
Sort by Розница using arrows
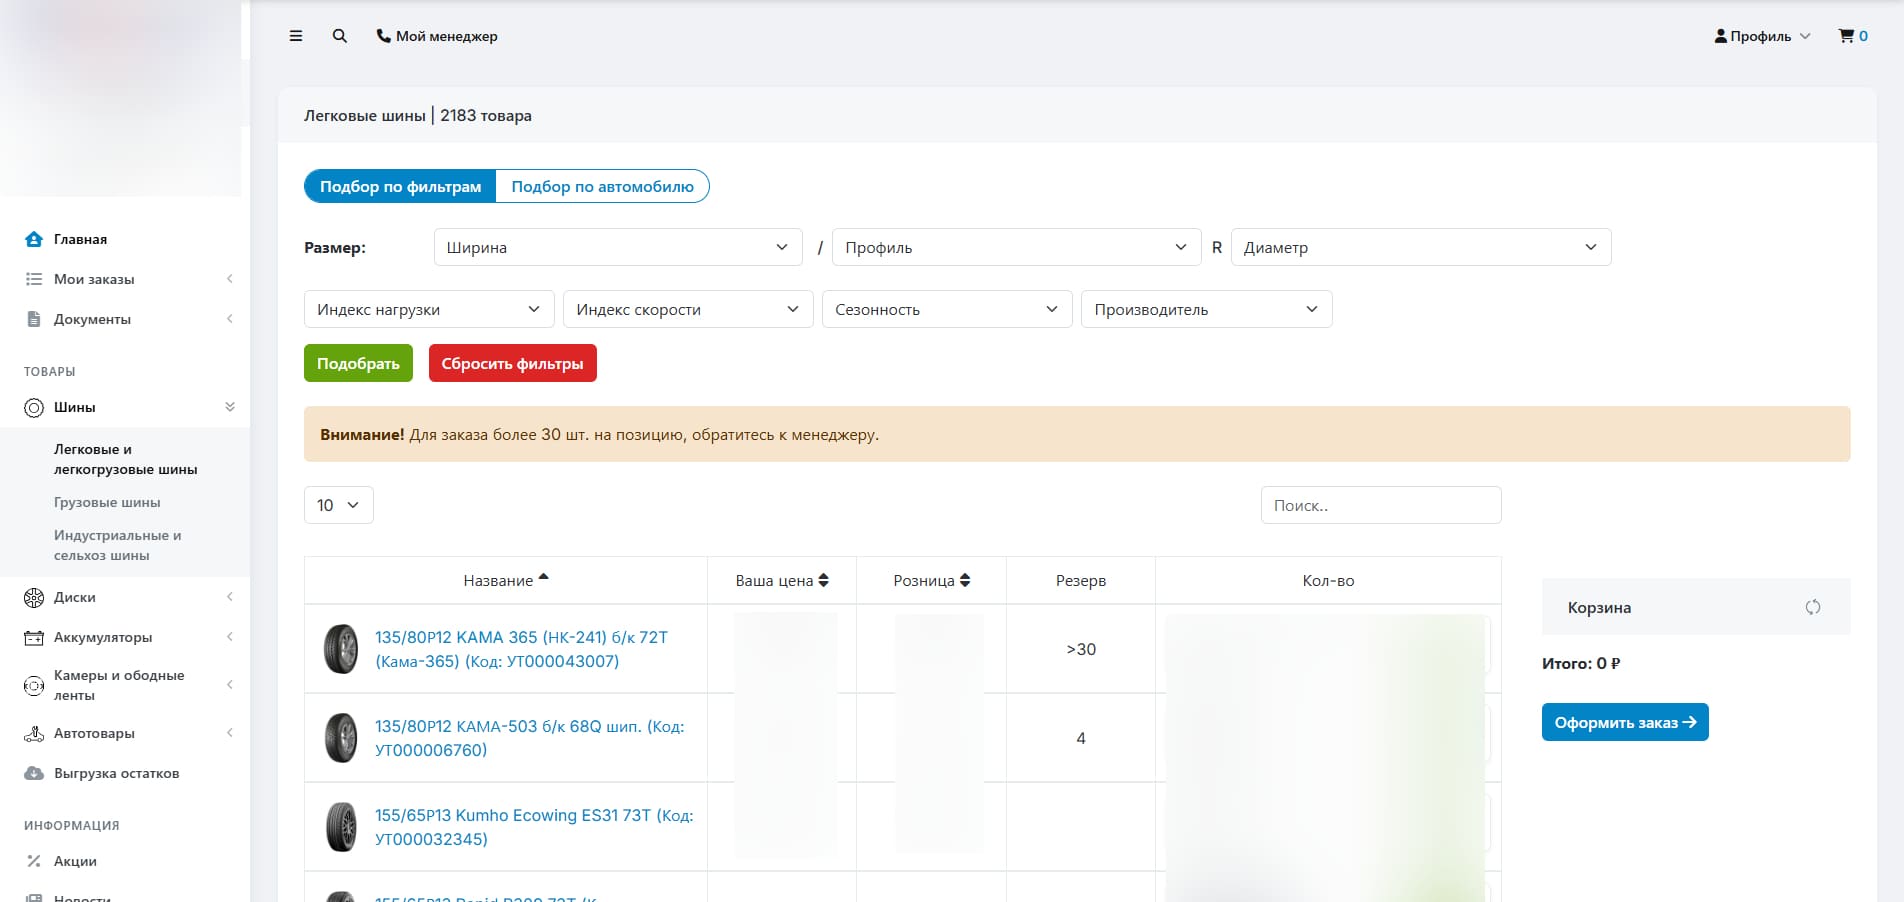[x=965, y=580]
